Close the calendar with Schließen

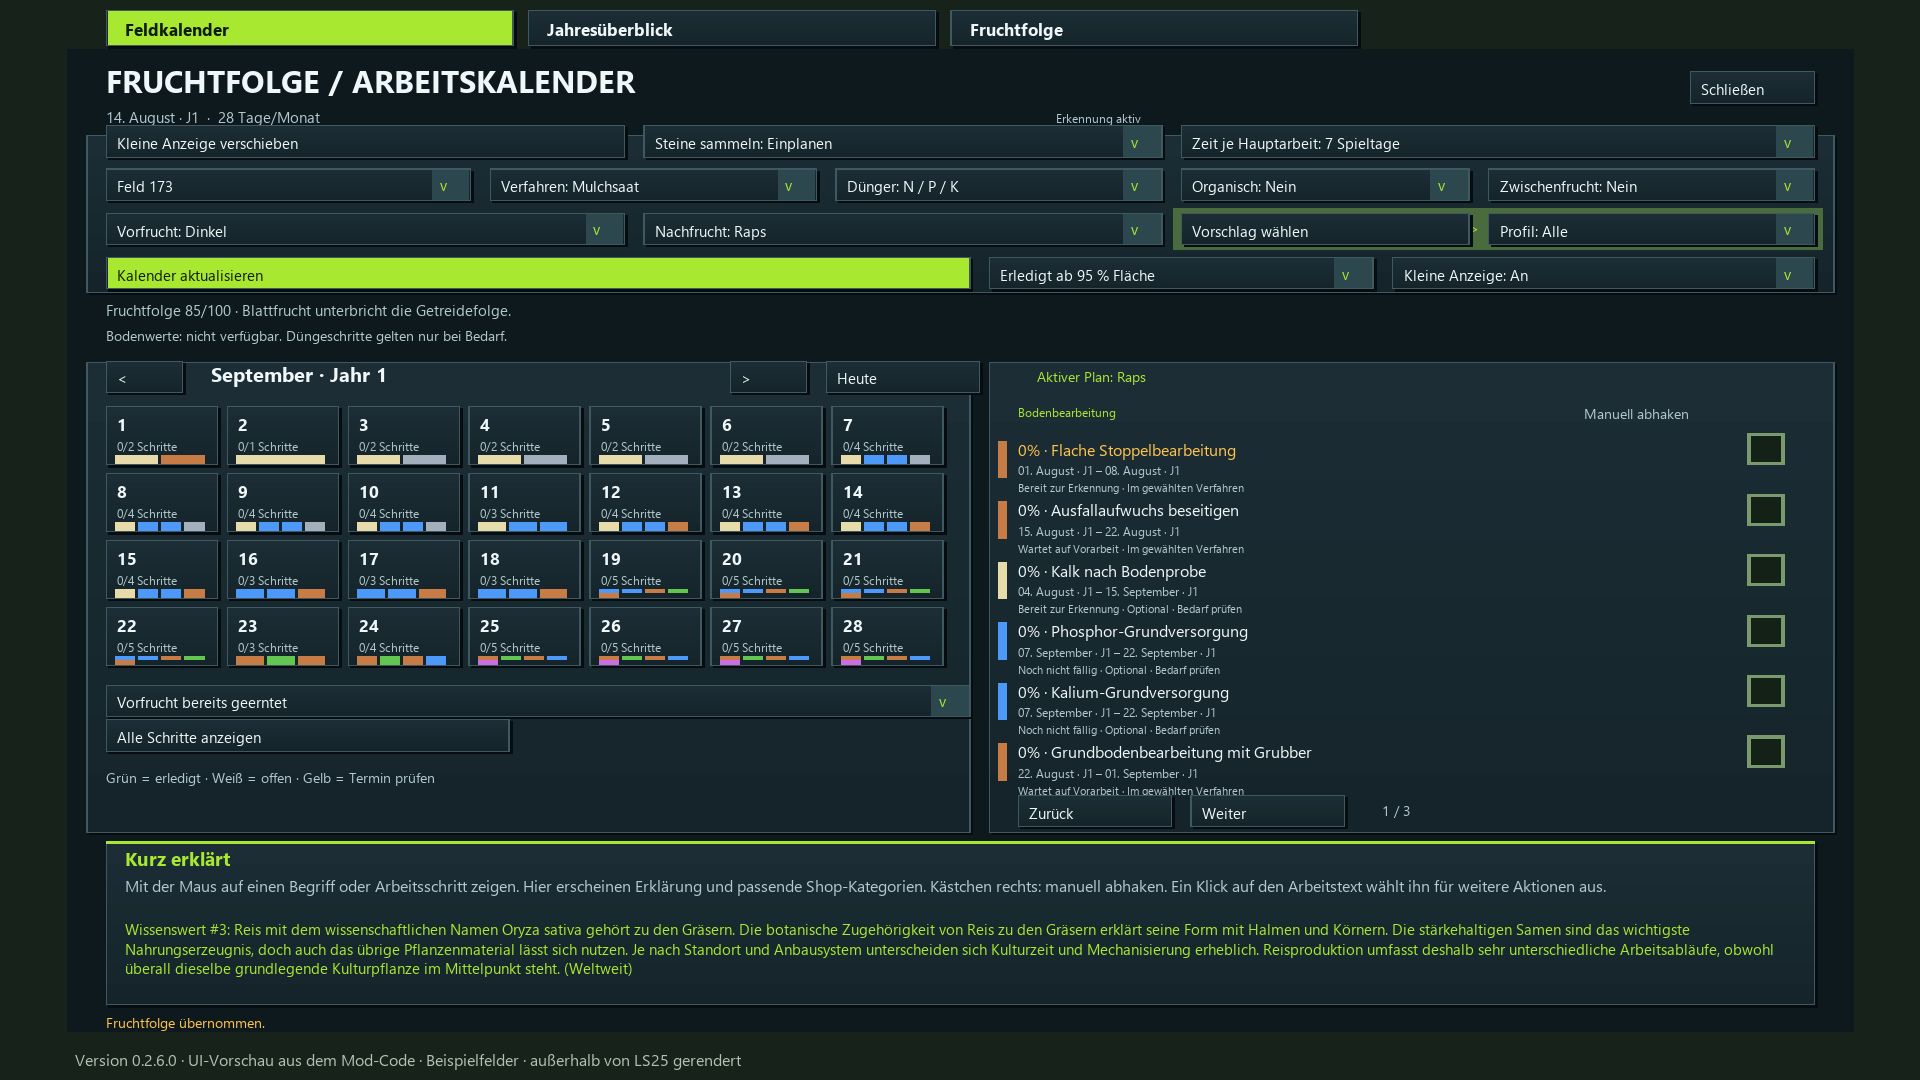1752,88
